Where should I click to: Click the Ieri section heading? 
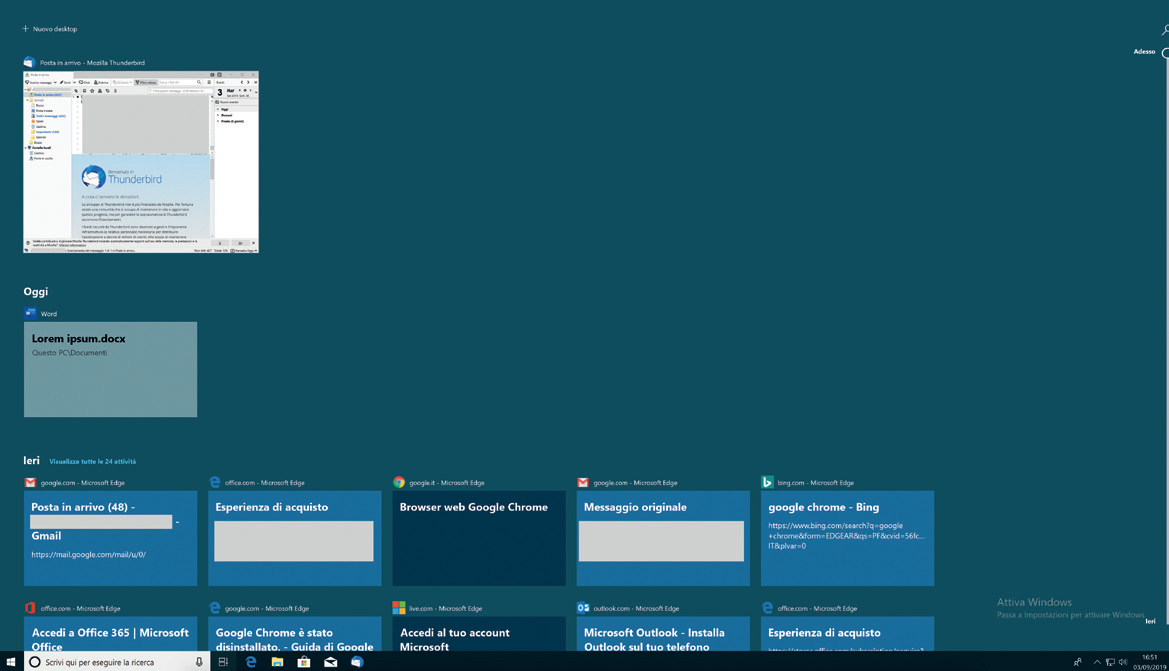point(31,461)
